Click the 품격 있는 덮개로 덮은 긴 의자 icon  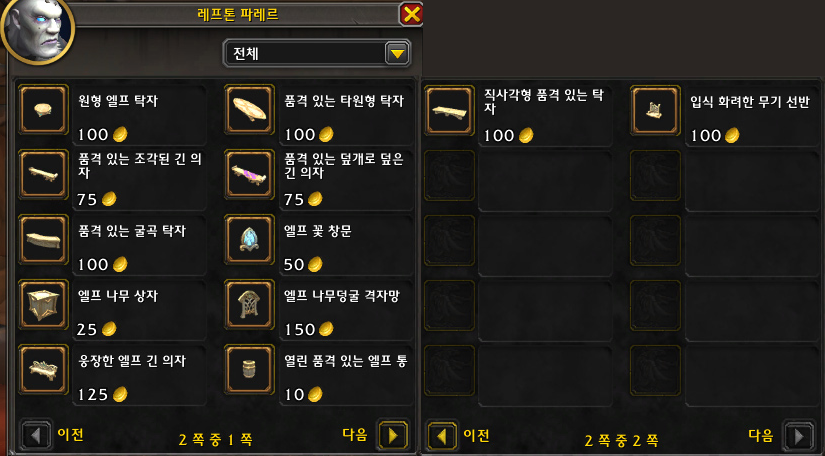[x=249, y=175]
